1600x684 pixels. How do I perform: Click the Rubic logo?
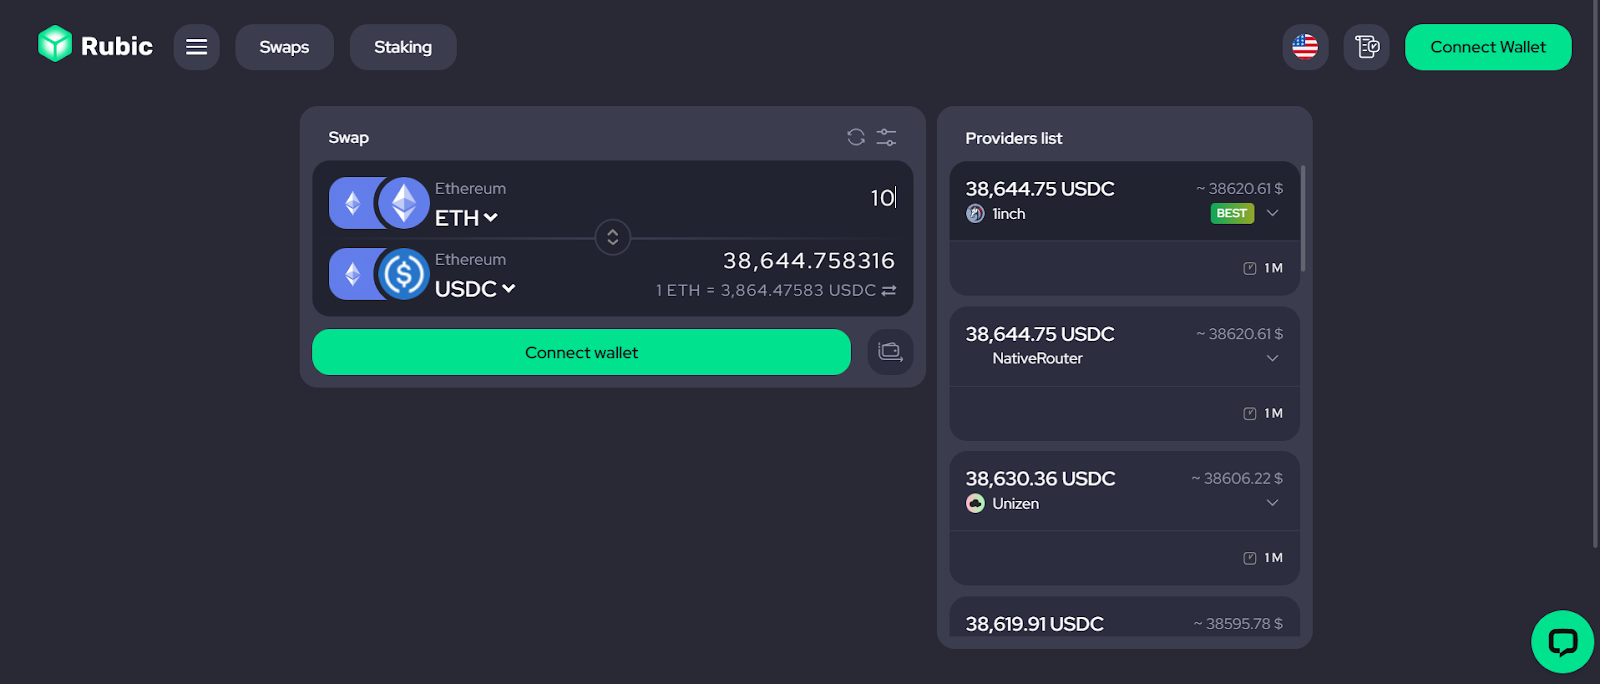tap(95, 46)
